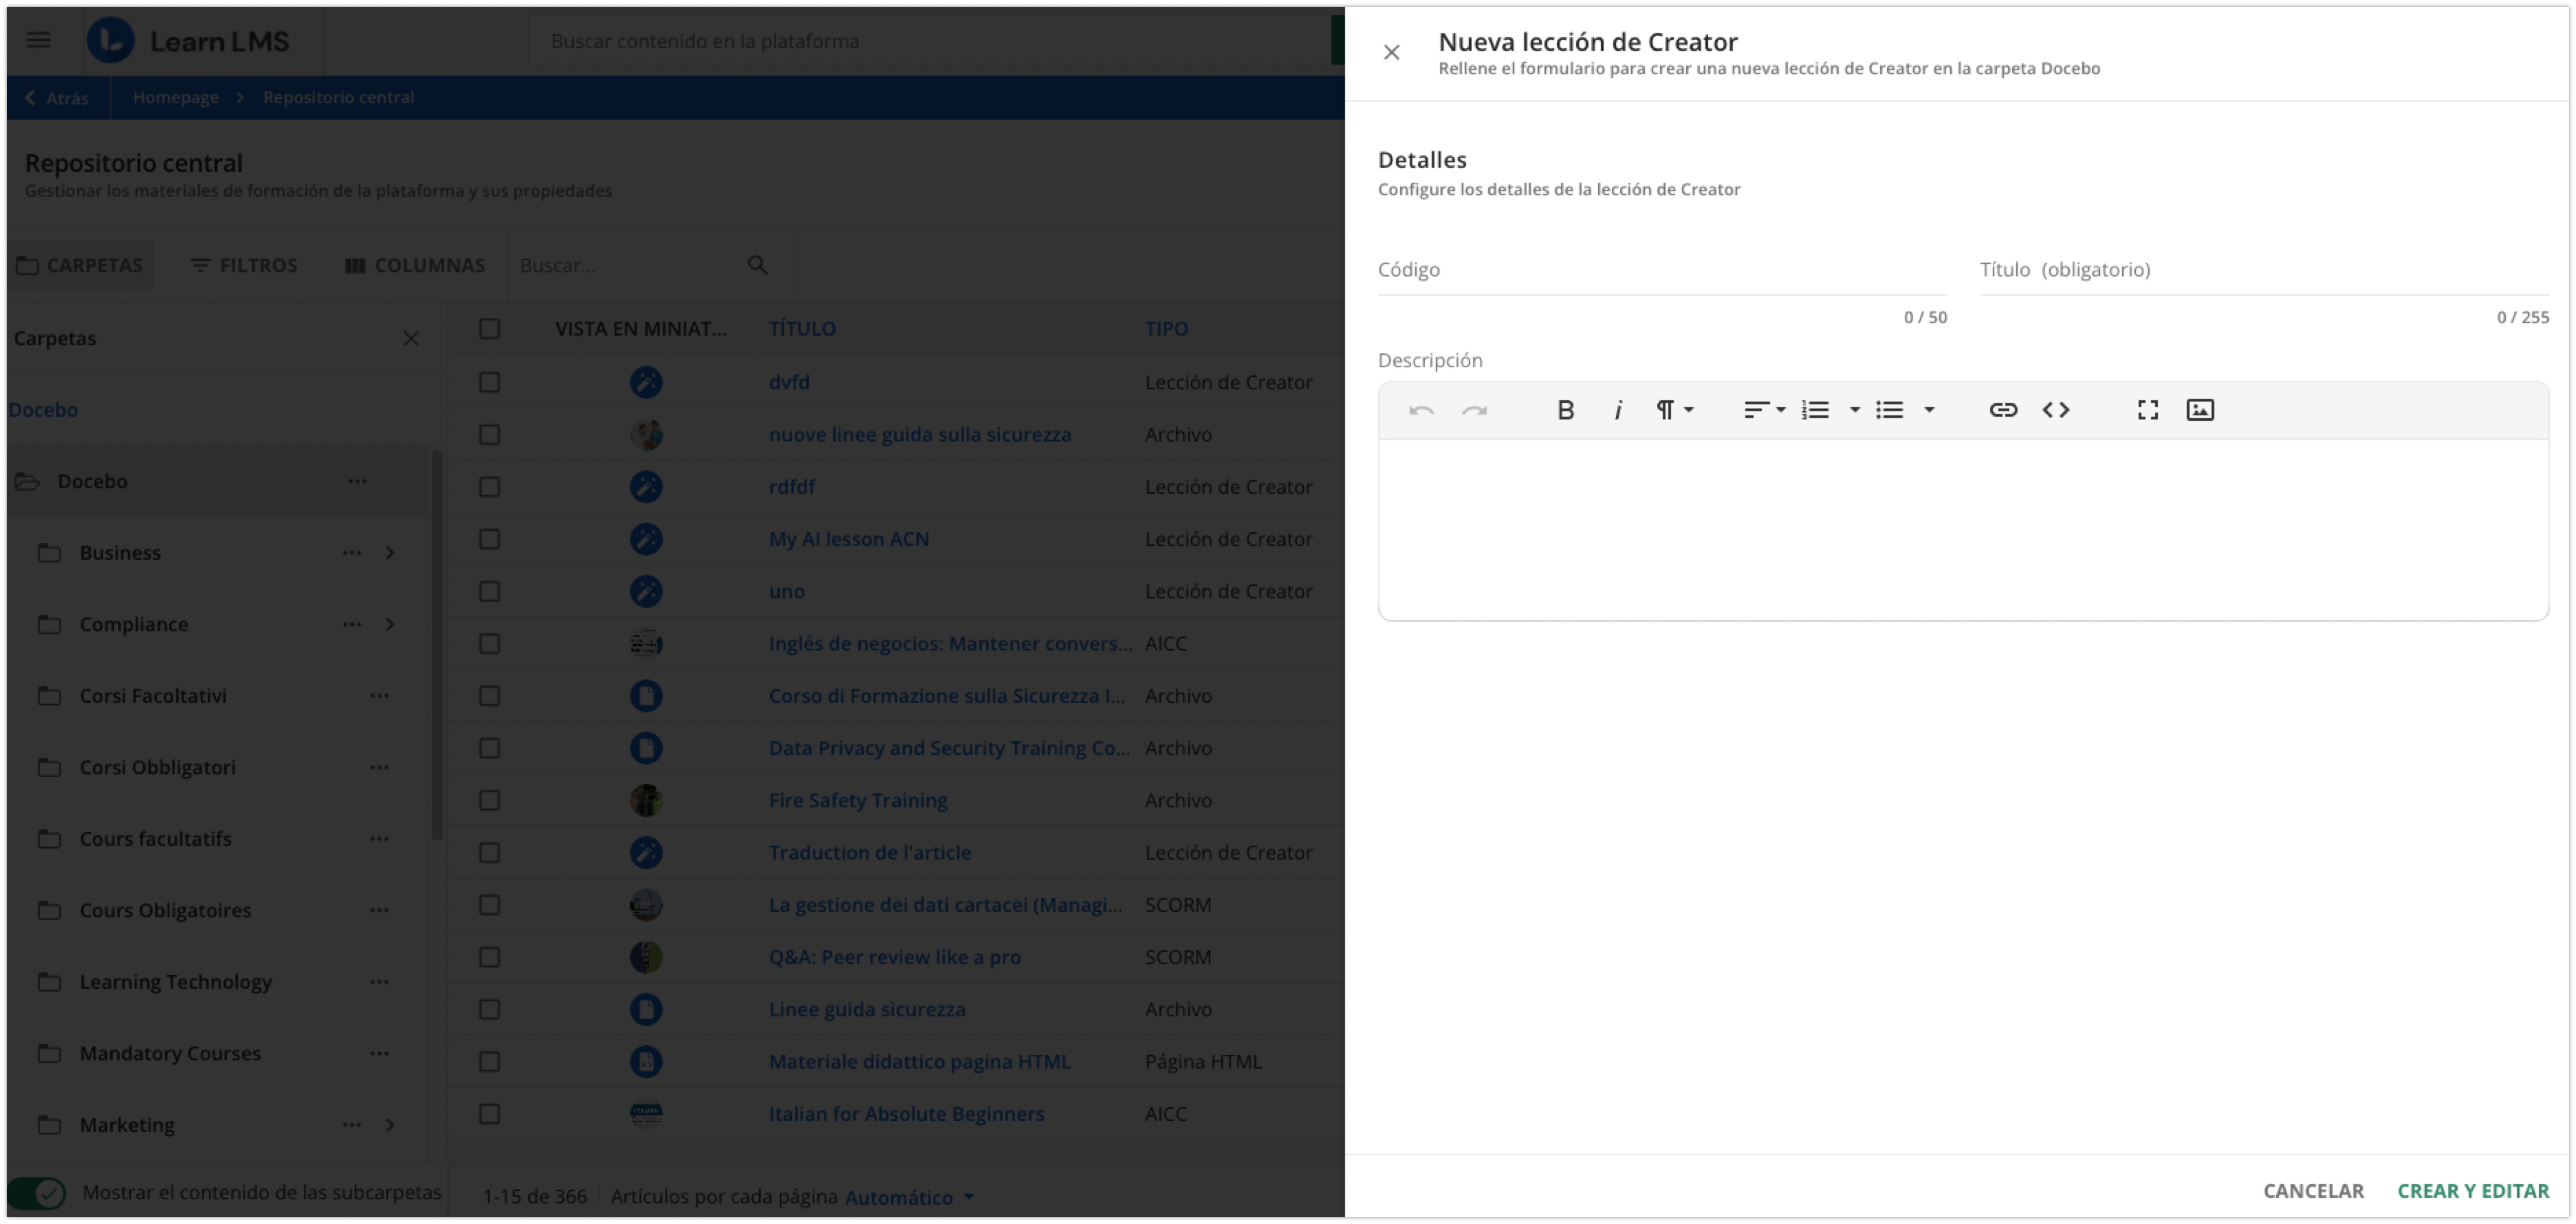The image size is (2576, 1224).
Task: Check the box for nuove linee guida row
Action: click(x=489, y=435)
